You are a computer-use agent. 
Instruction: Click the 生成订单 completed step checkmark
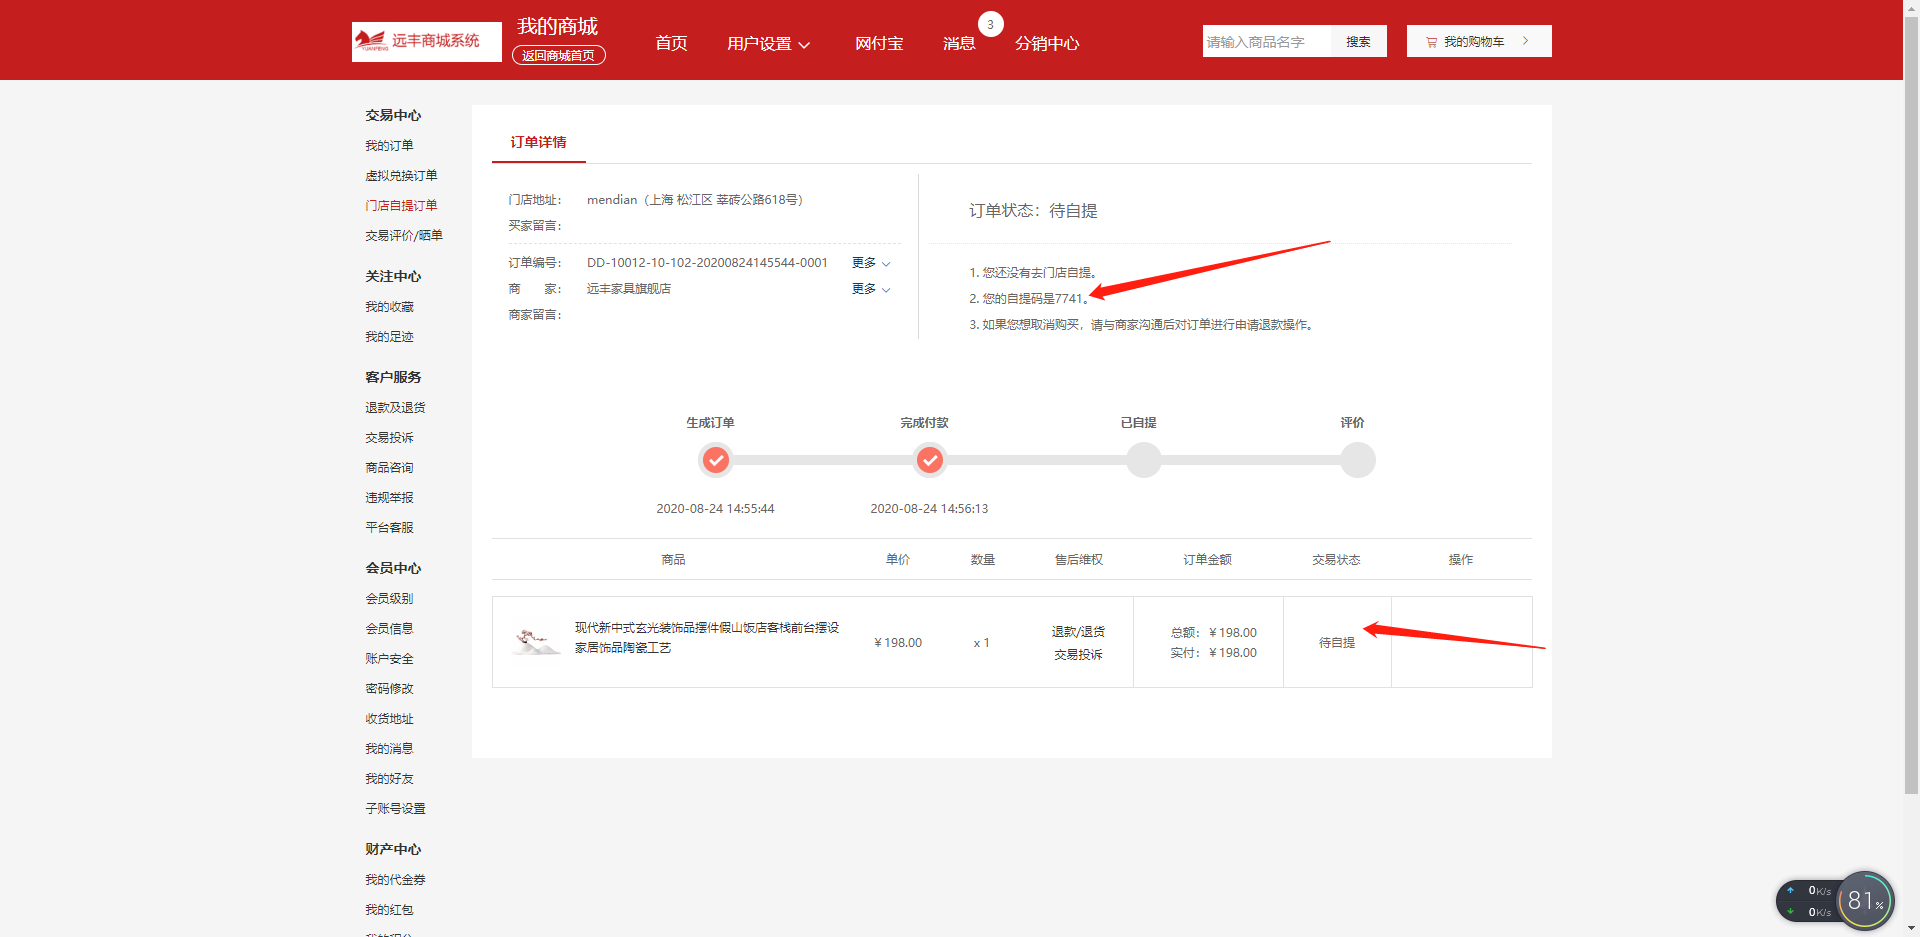click(x=715, y=460)
